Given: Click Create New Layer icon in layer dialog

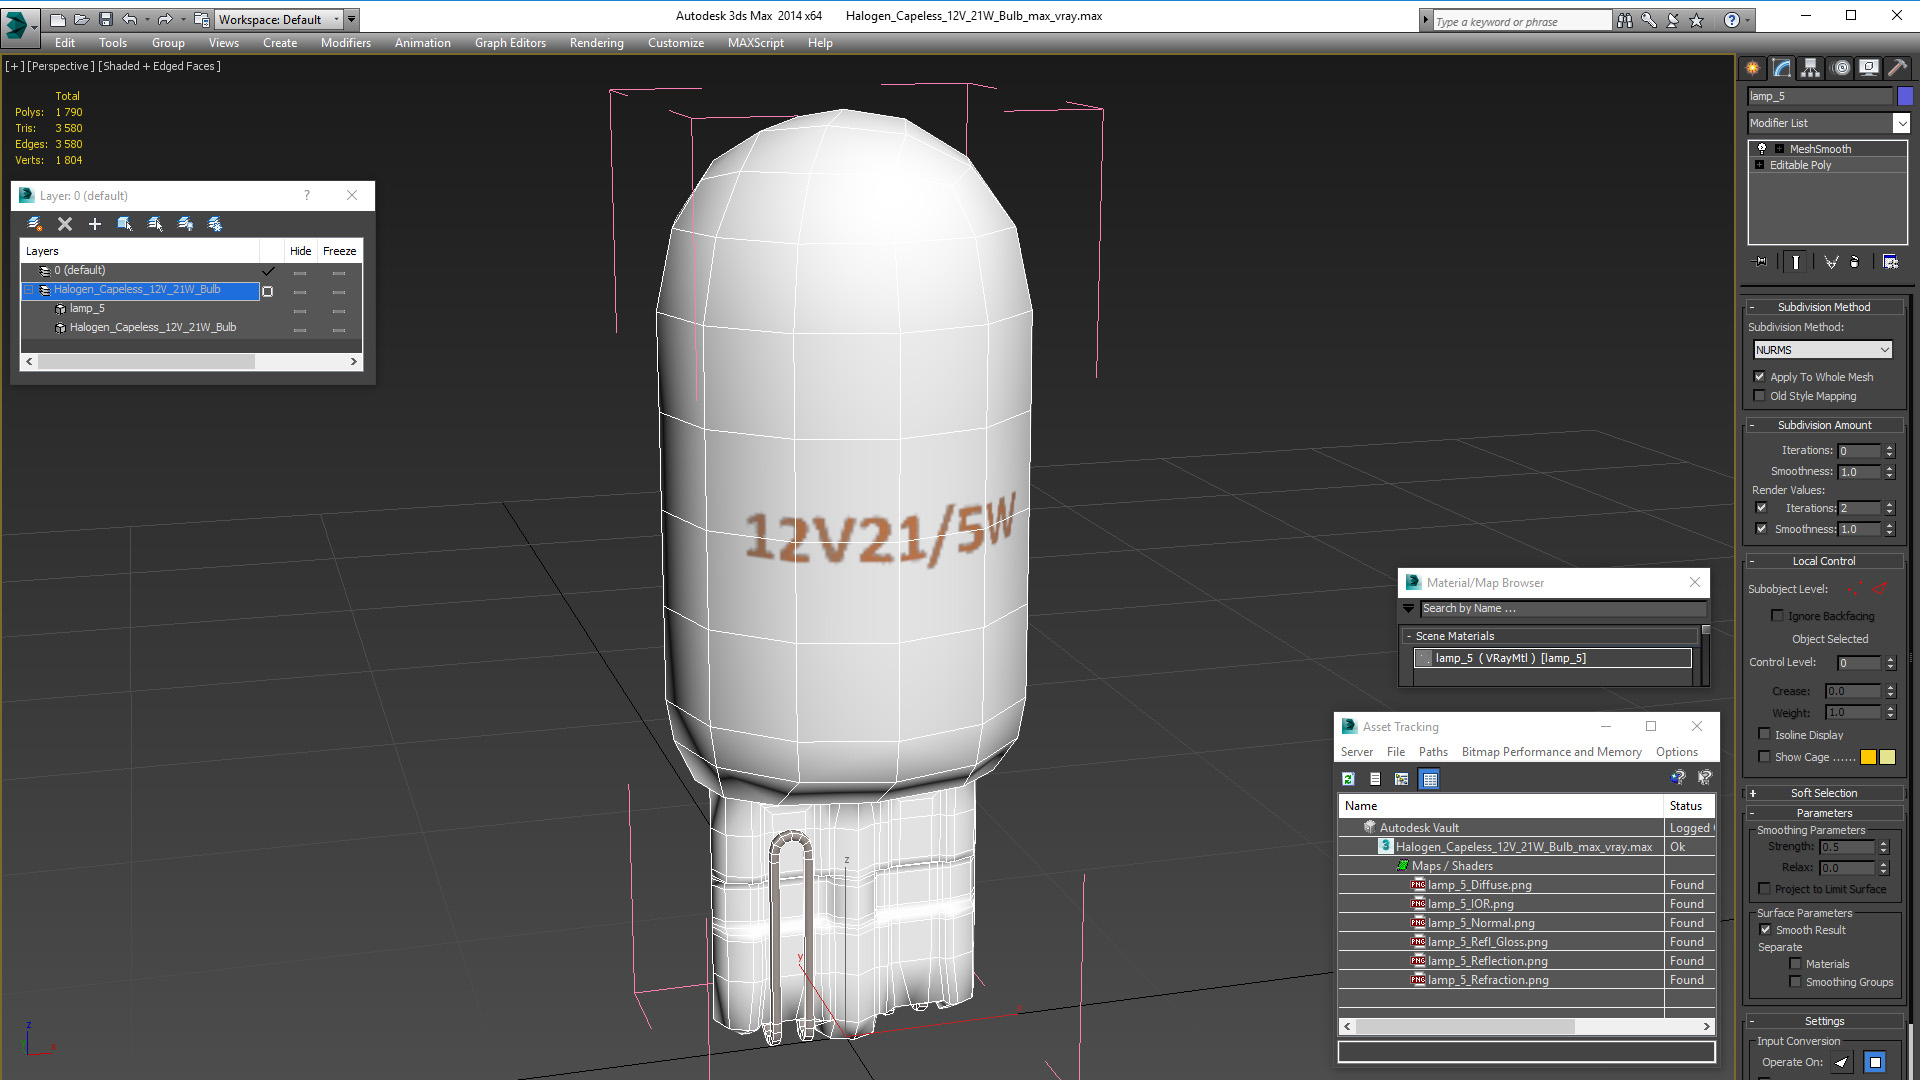Looking at the screenshot, I should click(35, 224).
